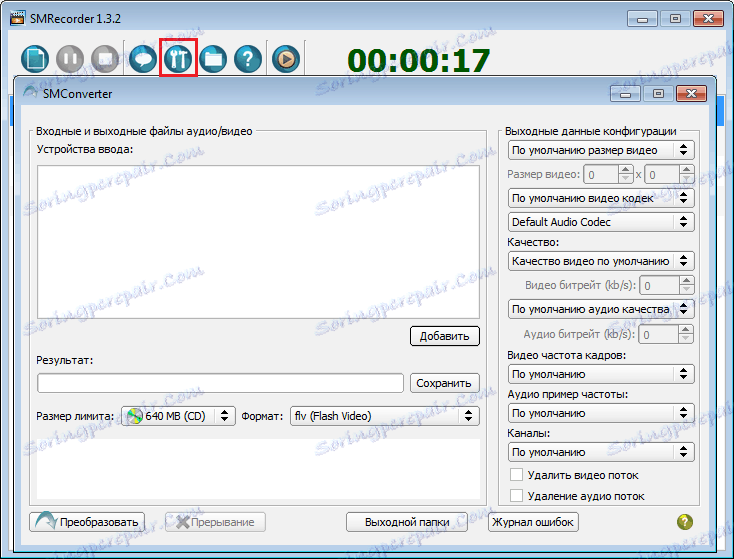
Task: Maximize the SMConverter window
Action: 658,94
